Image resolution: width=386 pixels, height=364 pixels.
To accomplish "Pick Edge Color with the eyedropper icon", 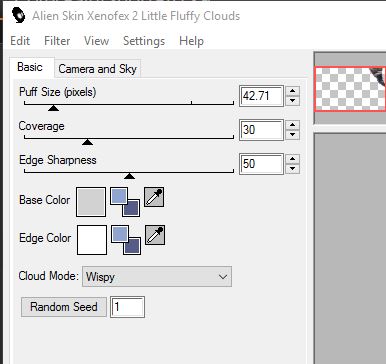I will [x=155, y=235].
